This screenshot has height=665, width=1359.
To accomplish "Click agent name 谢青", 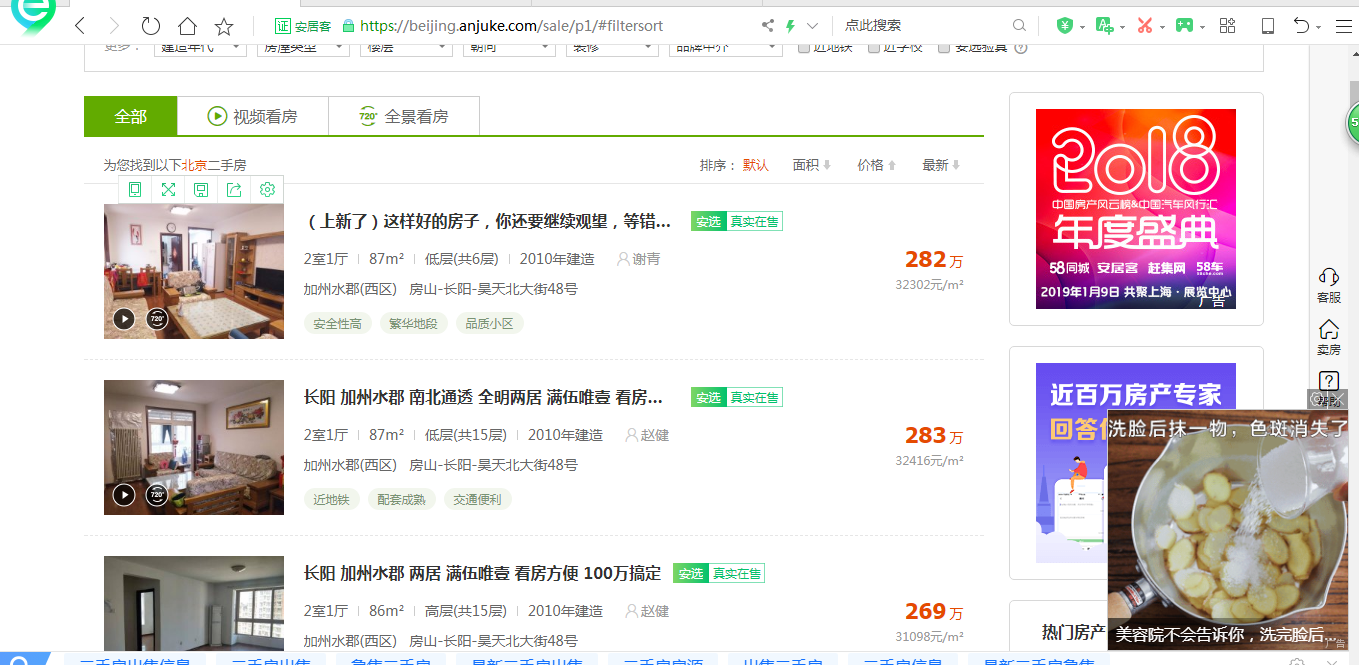I will (x=646, y=259).
